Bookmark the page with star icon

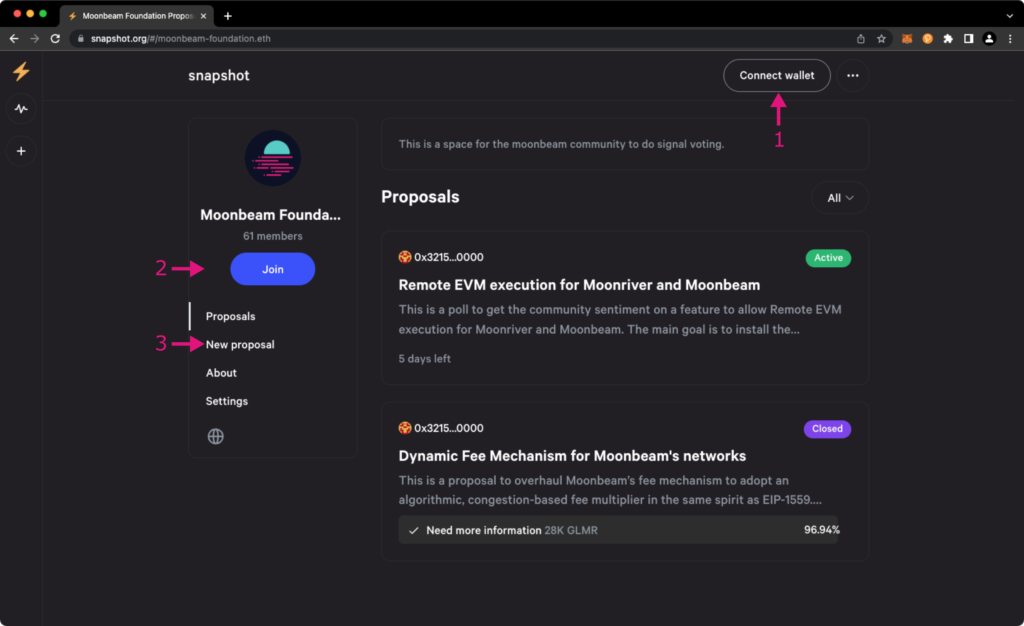[881, 39]
